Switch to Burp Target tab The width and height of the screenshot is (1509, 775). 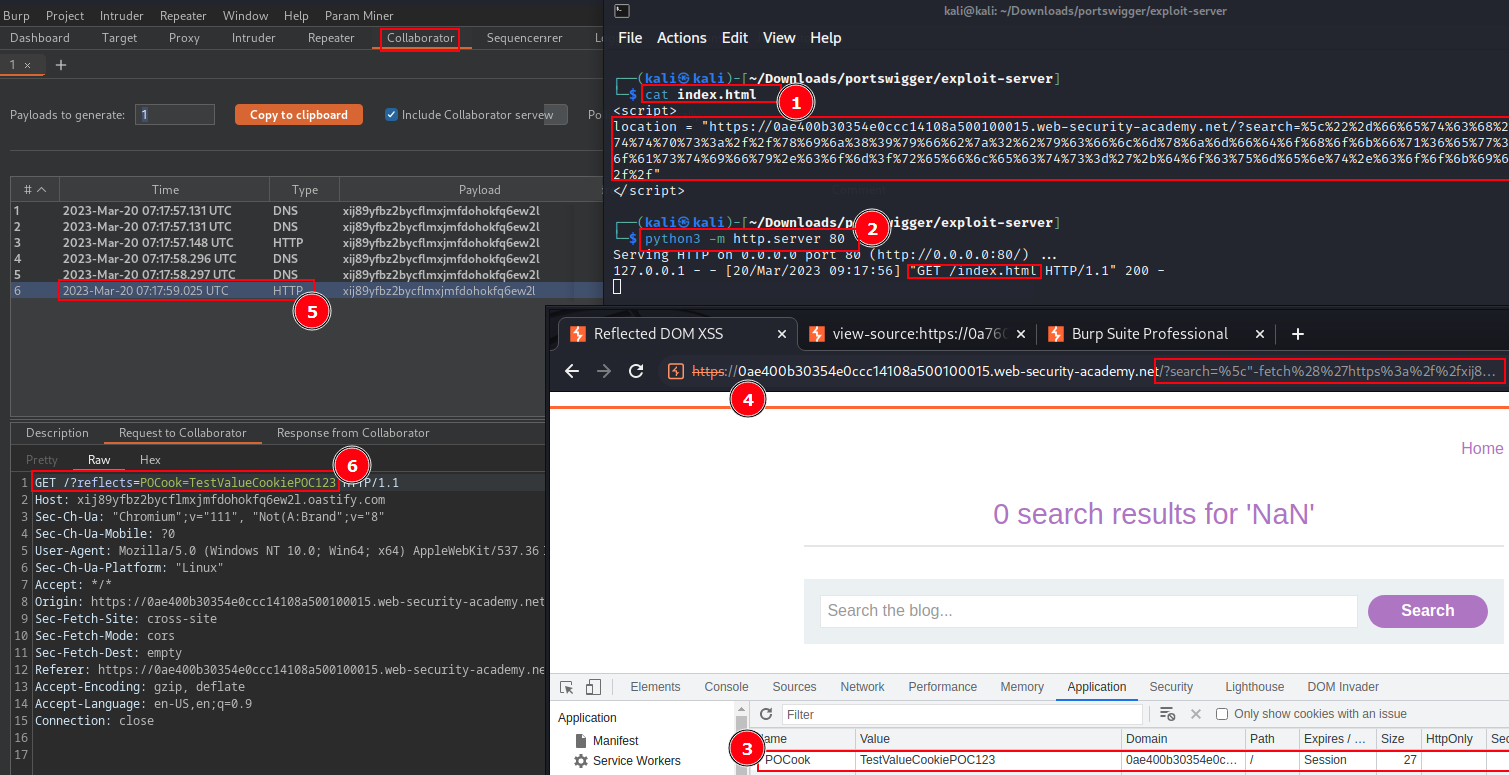120,38
